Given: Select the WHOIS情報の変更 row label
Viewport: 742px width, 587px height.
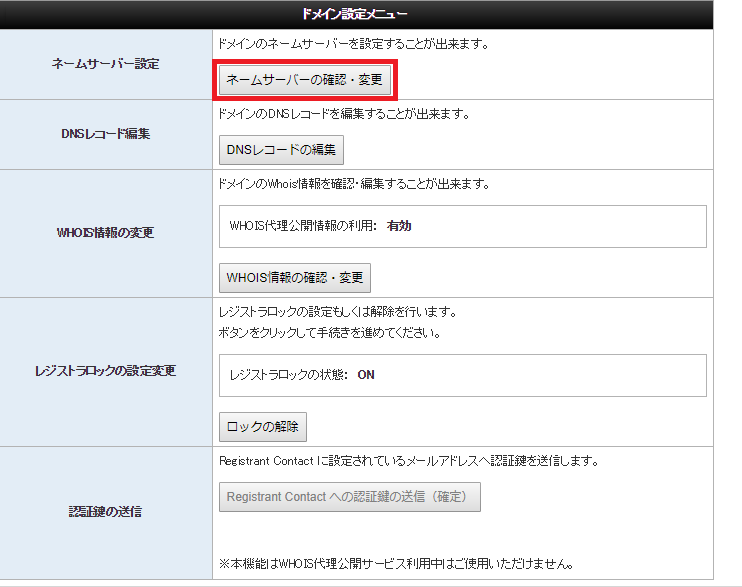Looking at the screenshot, I should 106,232.
